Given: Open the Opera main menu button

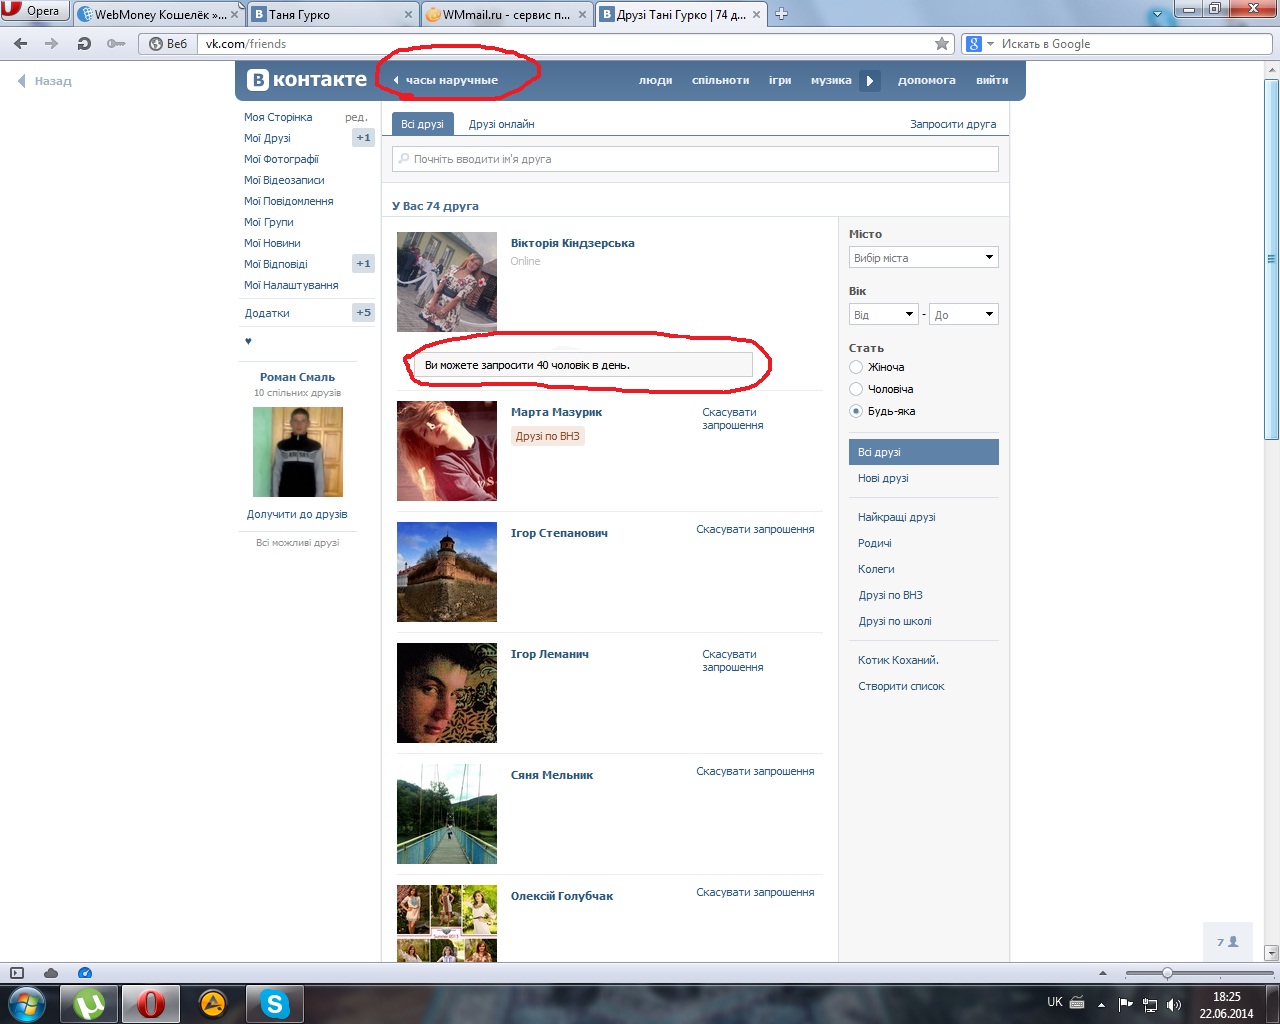Looking at the screenshot, I should 35,12.
